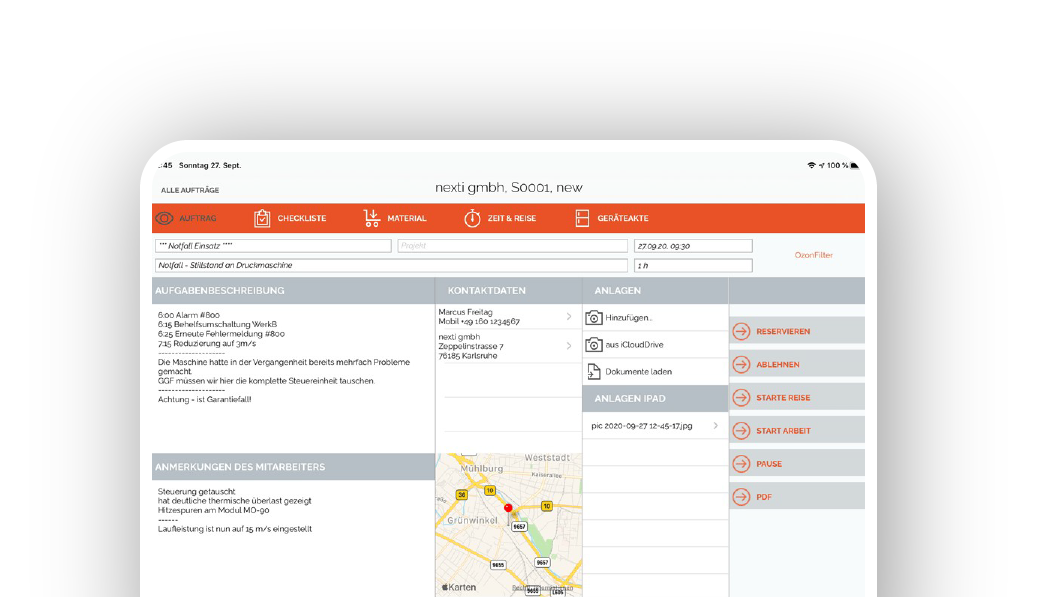Select Hinzufügen attachment option text

tap(628, 318)
